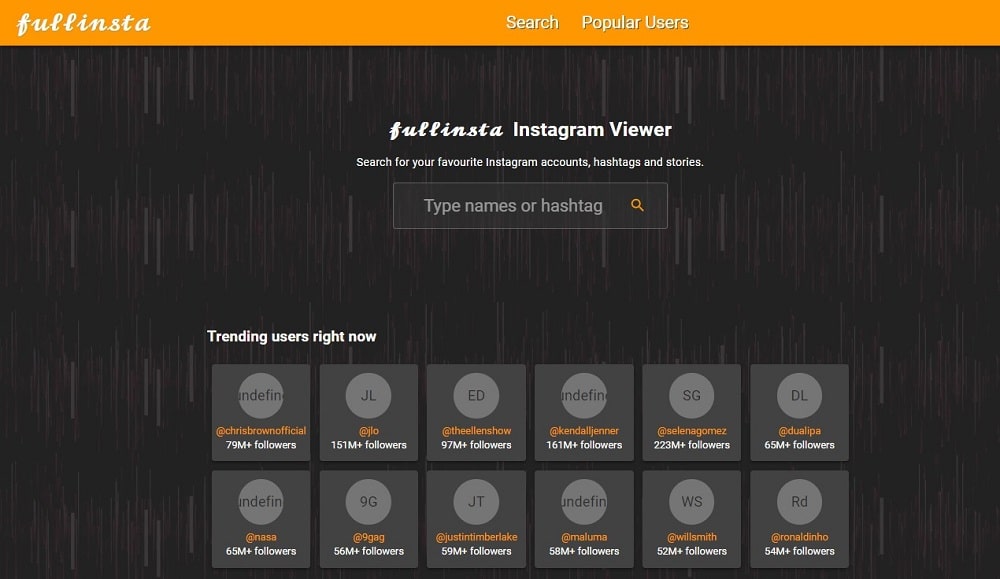Screen dimensions: 1000x579
Task: Click the fullinsta Instagram Viewer title
Action: click(x=530, y=129)
